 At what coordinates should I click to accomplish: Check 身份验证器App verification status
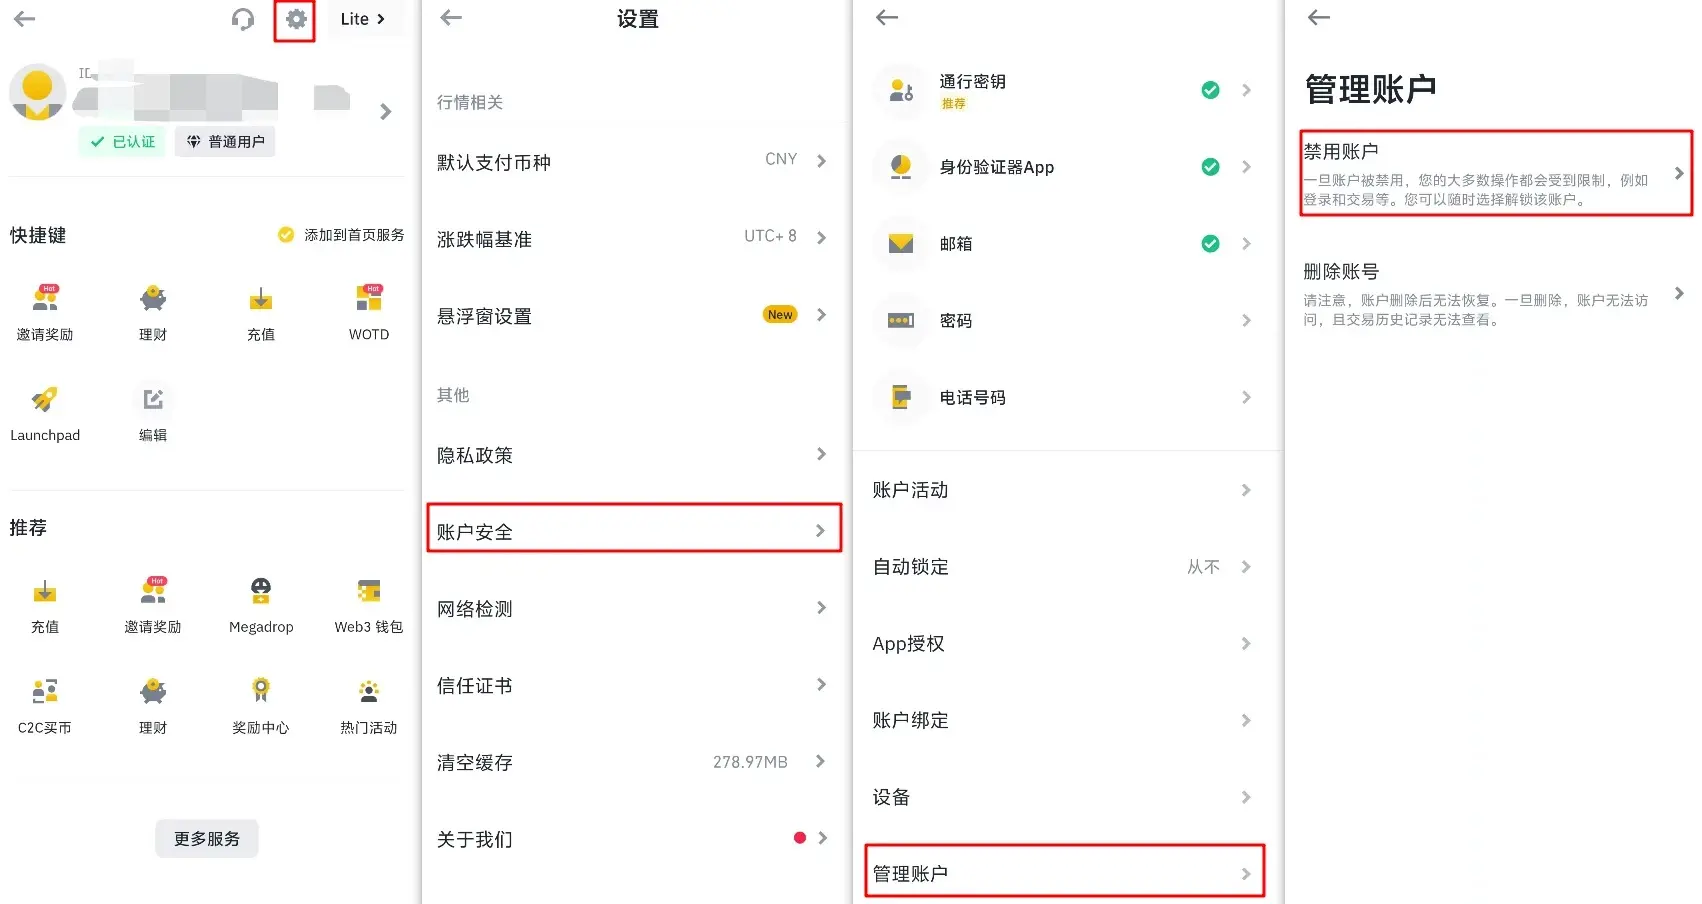point(1211,167)
